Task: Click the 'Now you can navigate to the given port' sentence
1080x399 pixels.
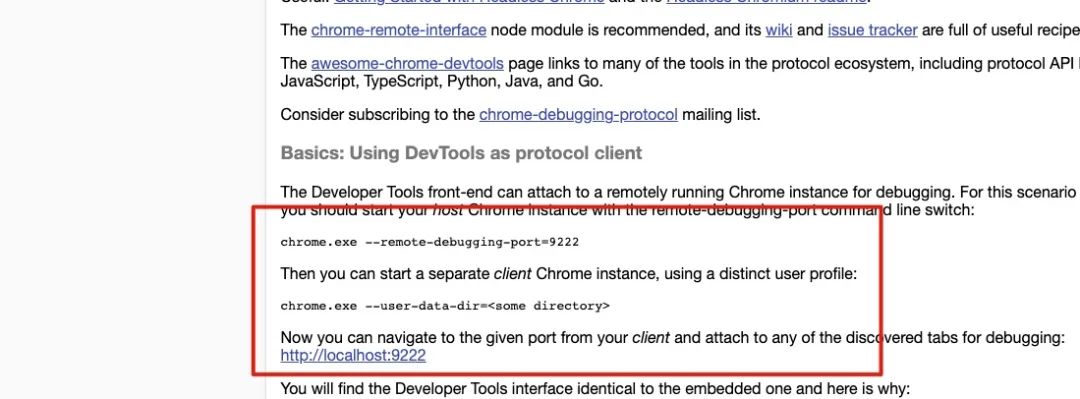Action: [x=673, y=338]
